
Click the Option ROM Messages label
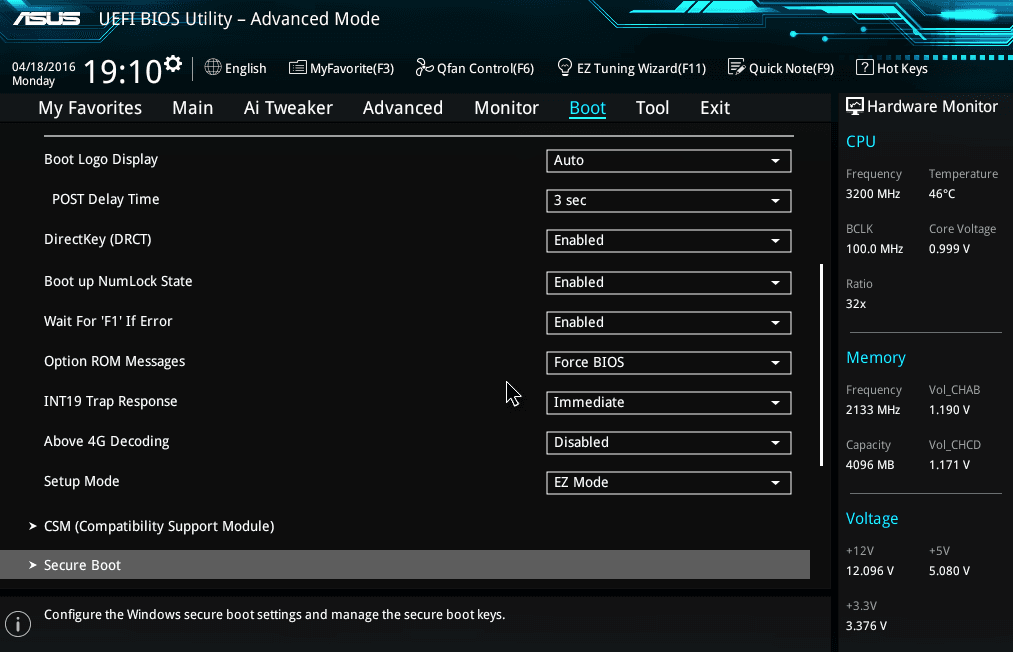pyautogui.click(x=114, y=362)
